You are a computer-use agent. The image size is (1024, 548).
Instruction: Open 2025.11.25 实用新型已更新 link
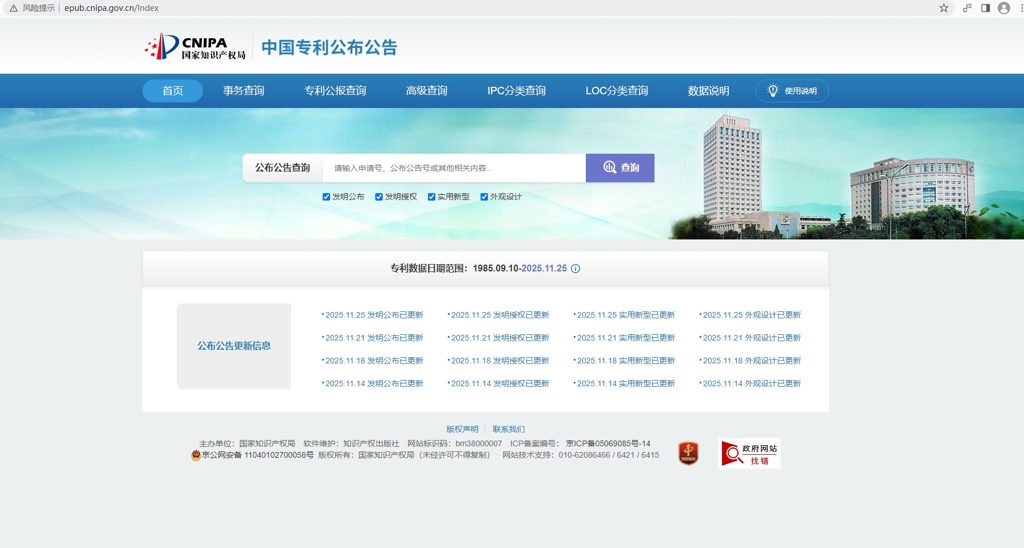click(625, 315)
